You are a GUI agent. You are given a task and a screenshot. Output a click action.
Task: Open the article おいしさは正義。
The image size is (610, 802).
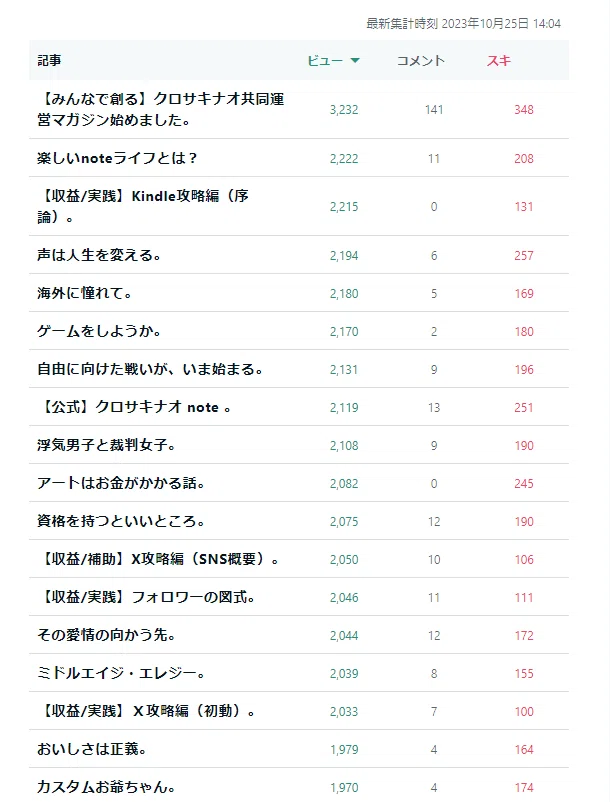92,749
